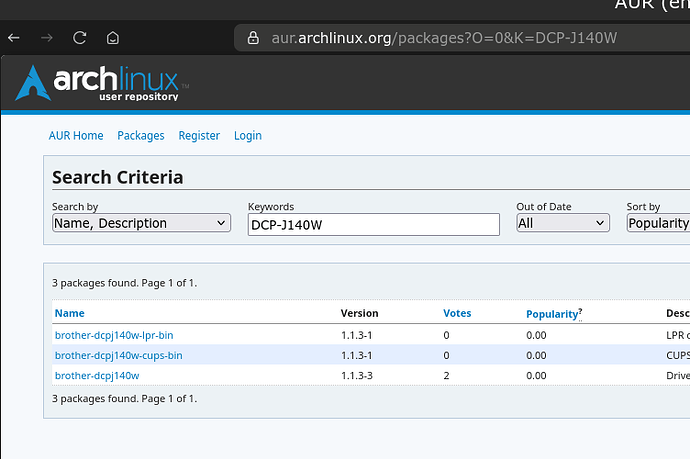Sort results by Name column

click(x=69, y=313)
